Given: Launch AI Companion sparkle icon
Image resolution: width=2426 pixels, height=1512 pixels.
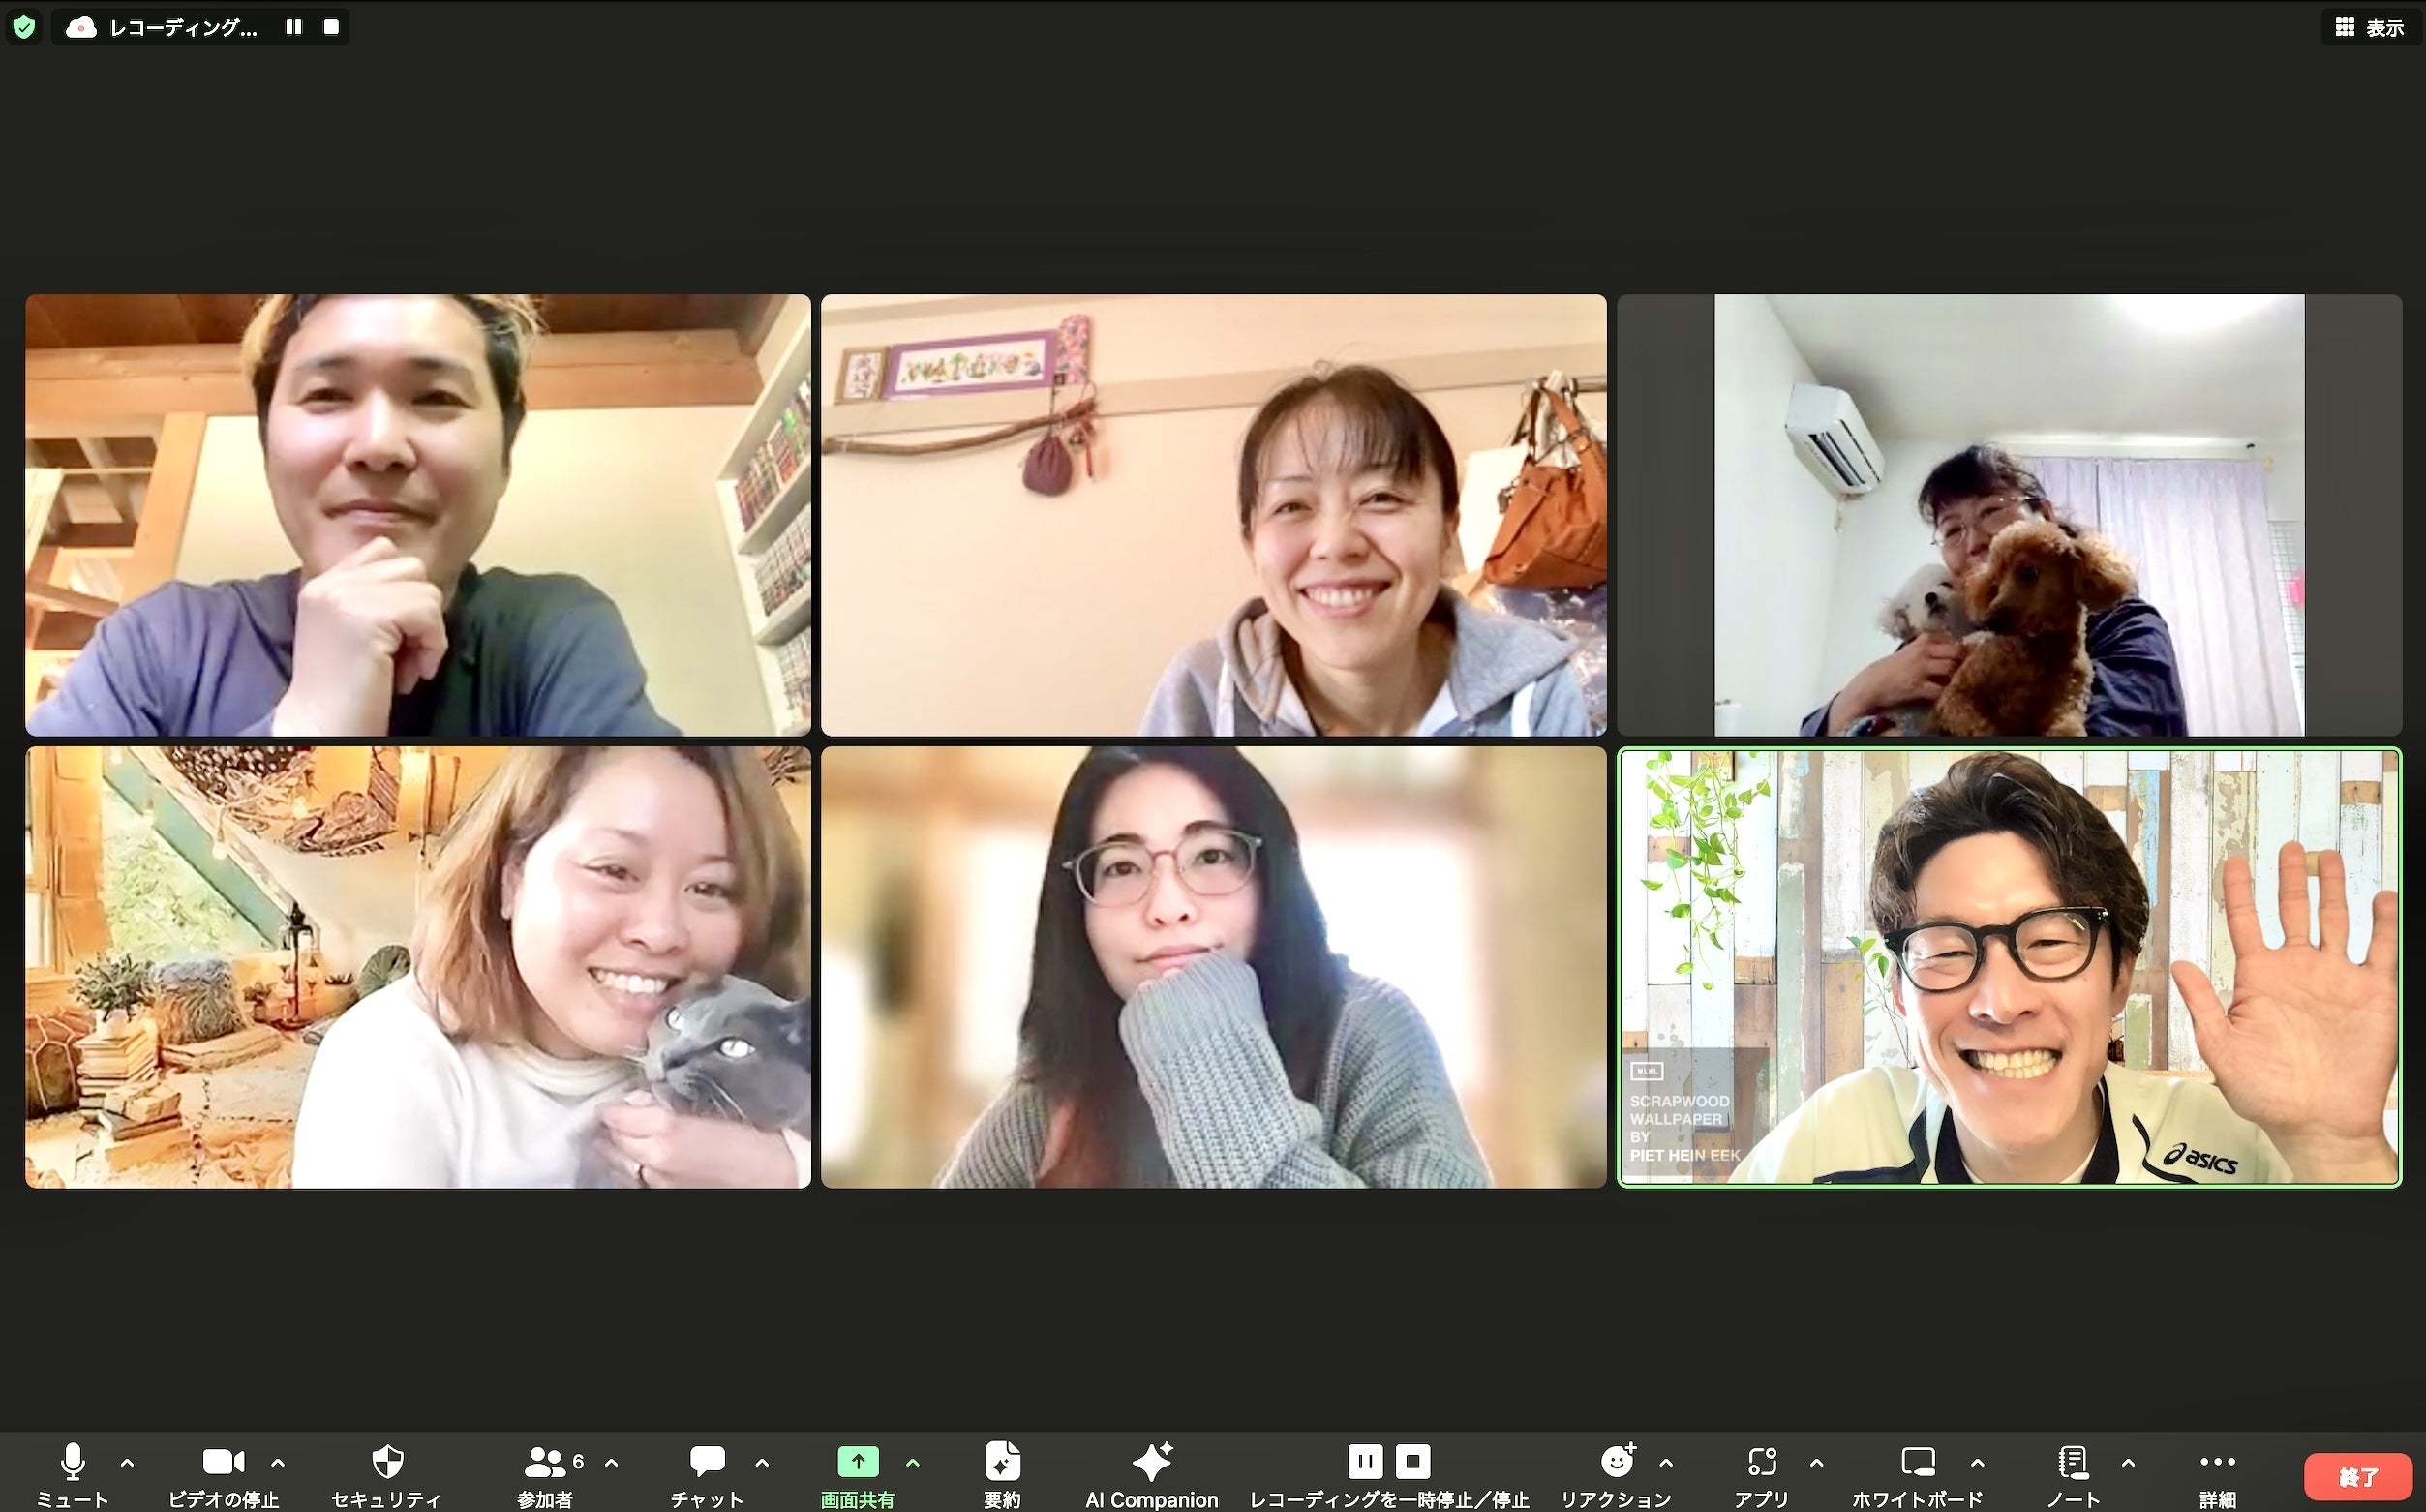Looking at the screenshot, I should point(1152,1462).
